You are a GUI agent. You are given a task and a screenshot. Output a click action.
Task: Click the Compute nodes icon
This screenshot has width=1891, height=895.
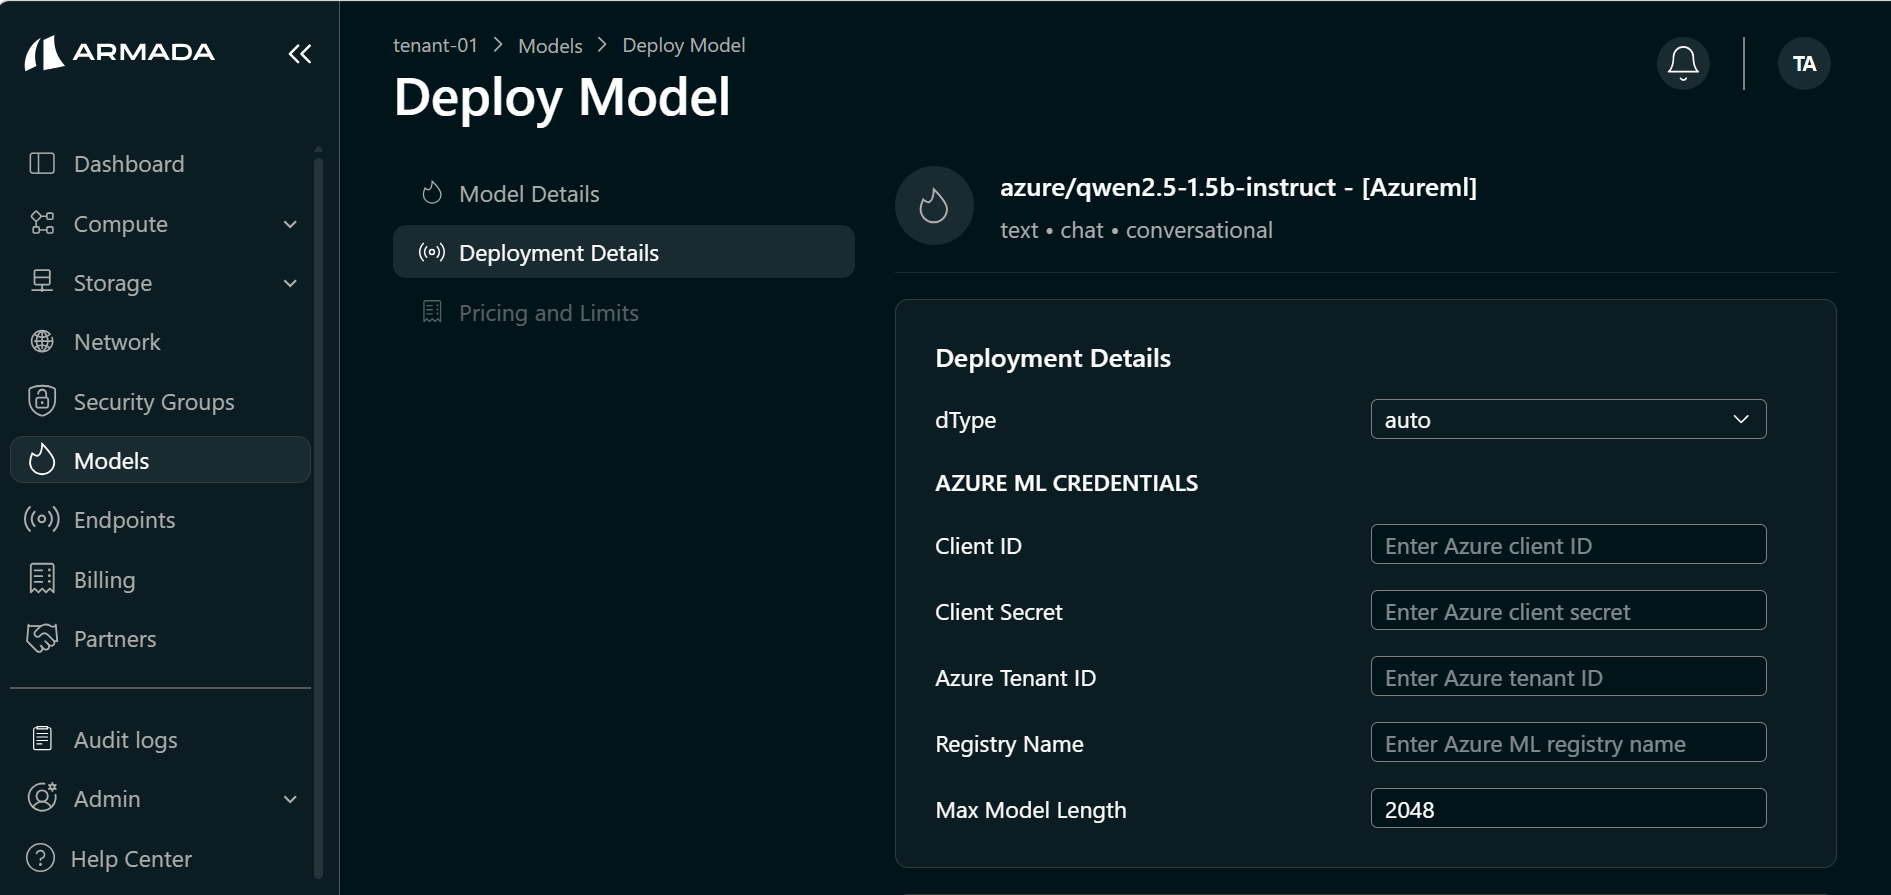tap(42, 223)
